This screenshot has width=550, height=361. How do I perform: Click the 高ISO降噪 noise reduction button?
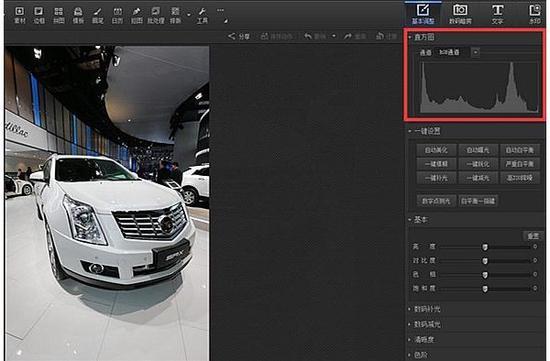[519, 178]
